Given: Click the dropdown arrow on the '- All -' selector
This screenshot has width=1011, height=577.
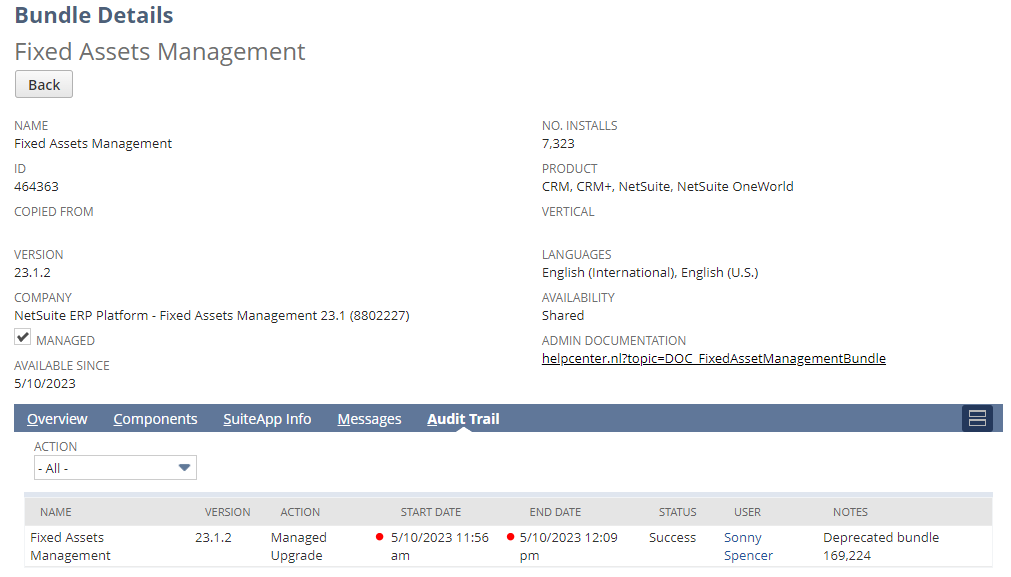Looking at the screenshot, I should tap(184, 467).
